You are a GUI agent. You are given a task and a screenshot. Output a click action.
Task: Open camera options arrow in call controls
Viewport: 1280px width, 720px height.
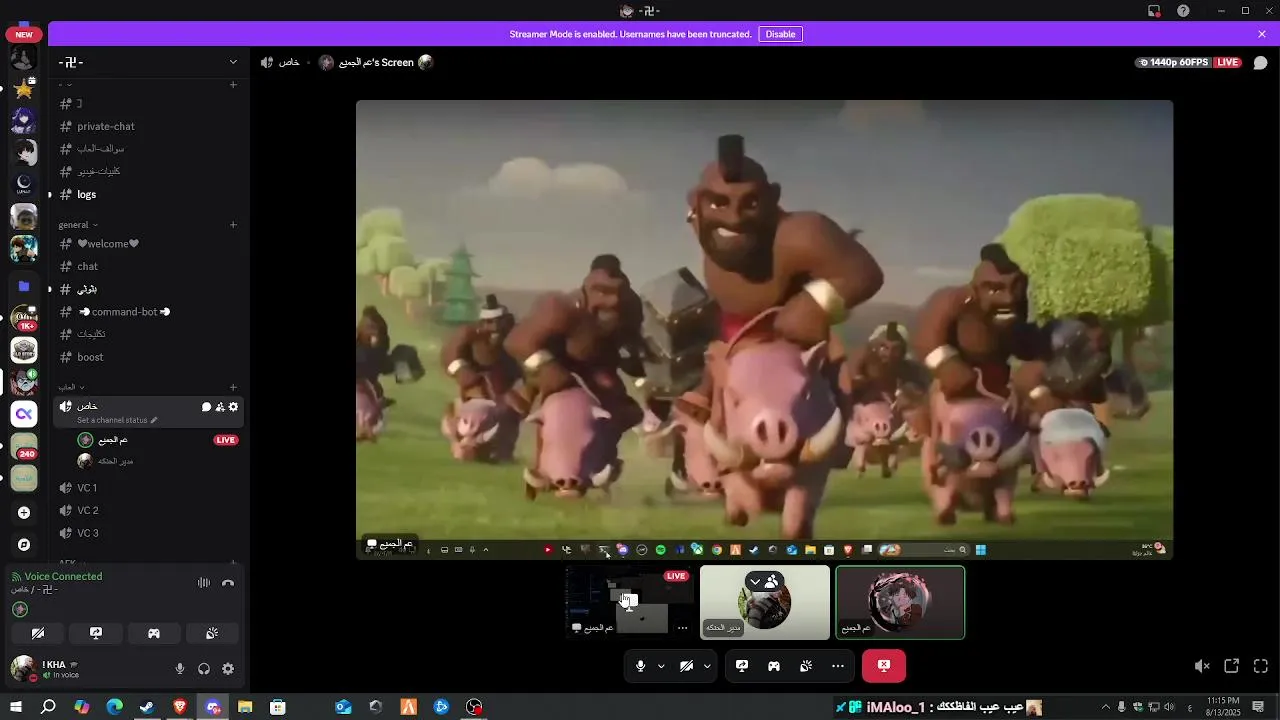pyautogui.click(x=707, y=666)
